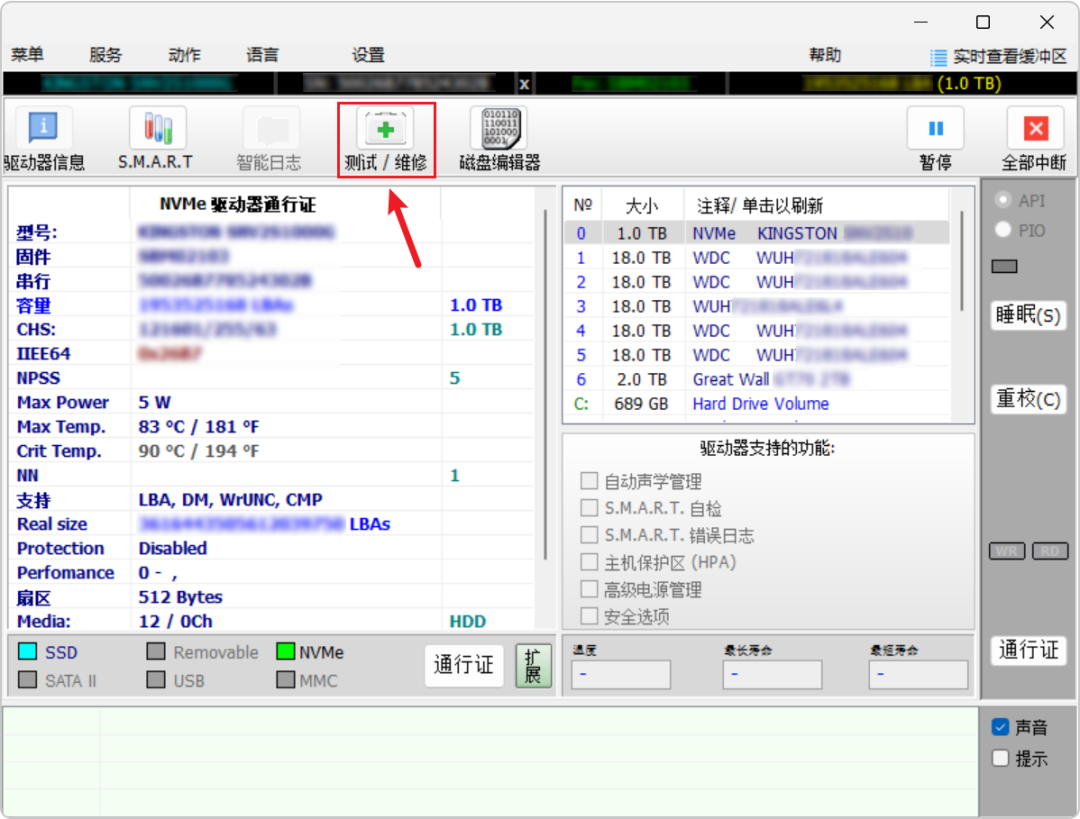Click the gray SATA II indicator
This screenshot has height=819, width=1080.
pos(28,680)
